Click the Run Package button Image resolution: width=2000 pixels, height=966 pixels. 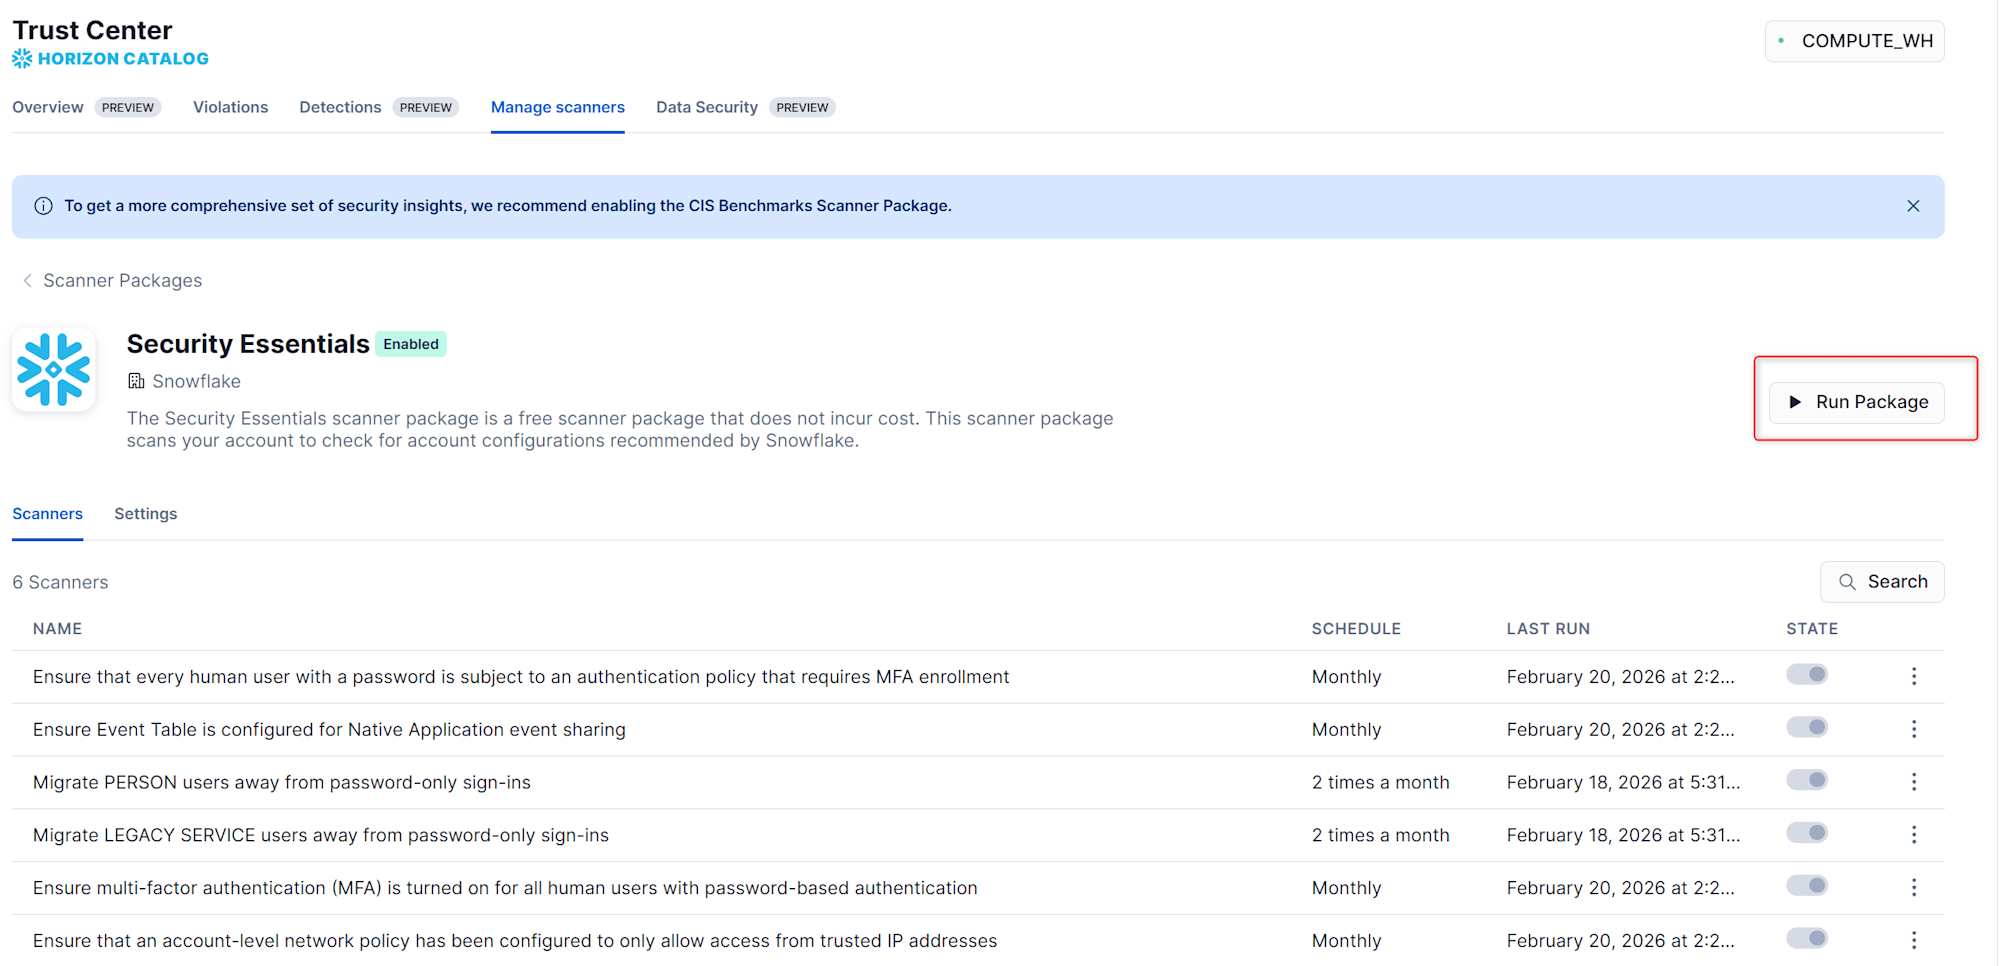point(1857,402)
